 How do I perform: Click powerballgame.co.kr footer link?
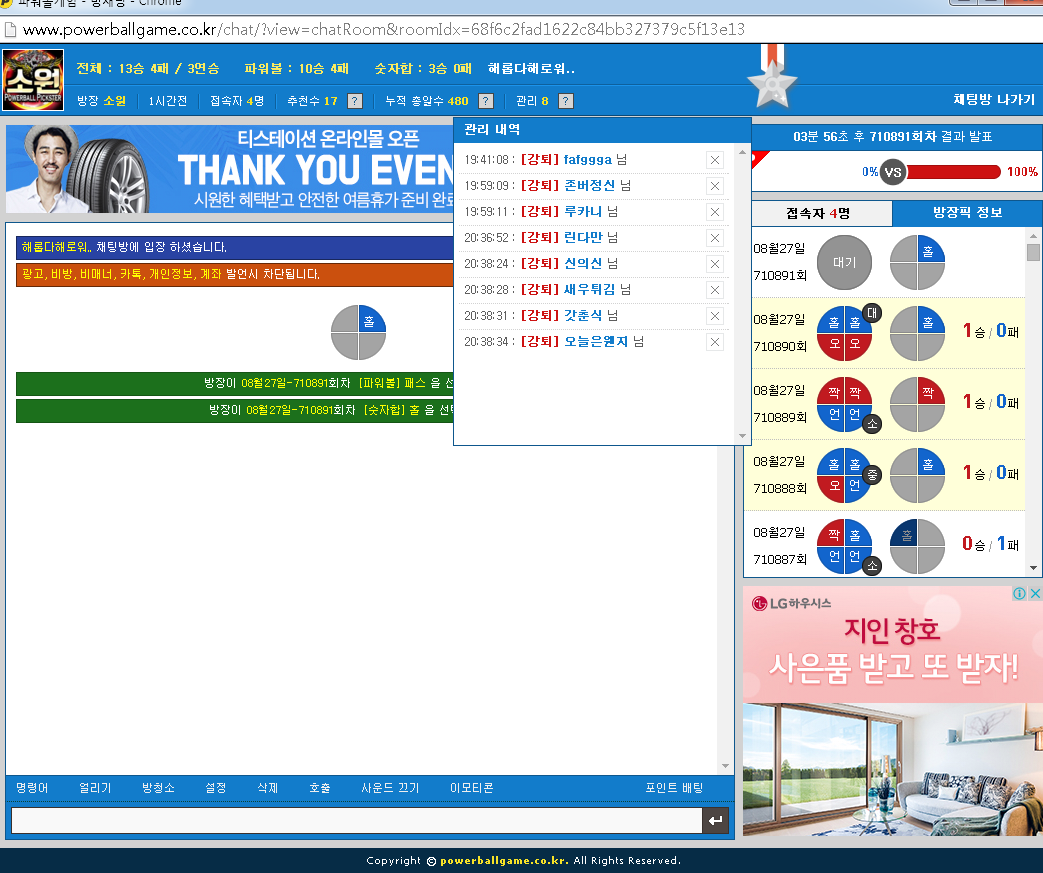click(x=504, y=860)
